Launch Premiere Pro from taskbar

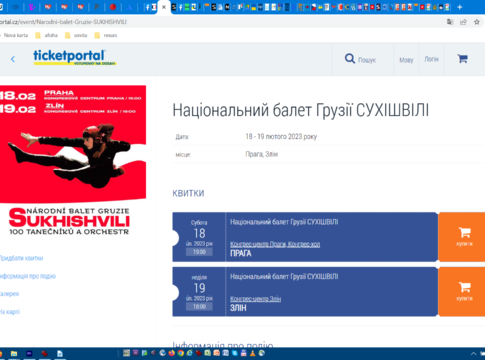[29, 354]
